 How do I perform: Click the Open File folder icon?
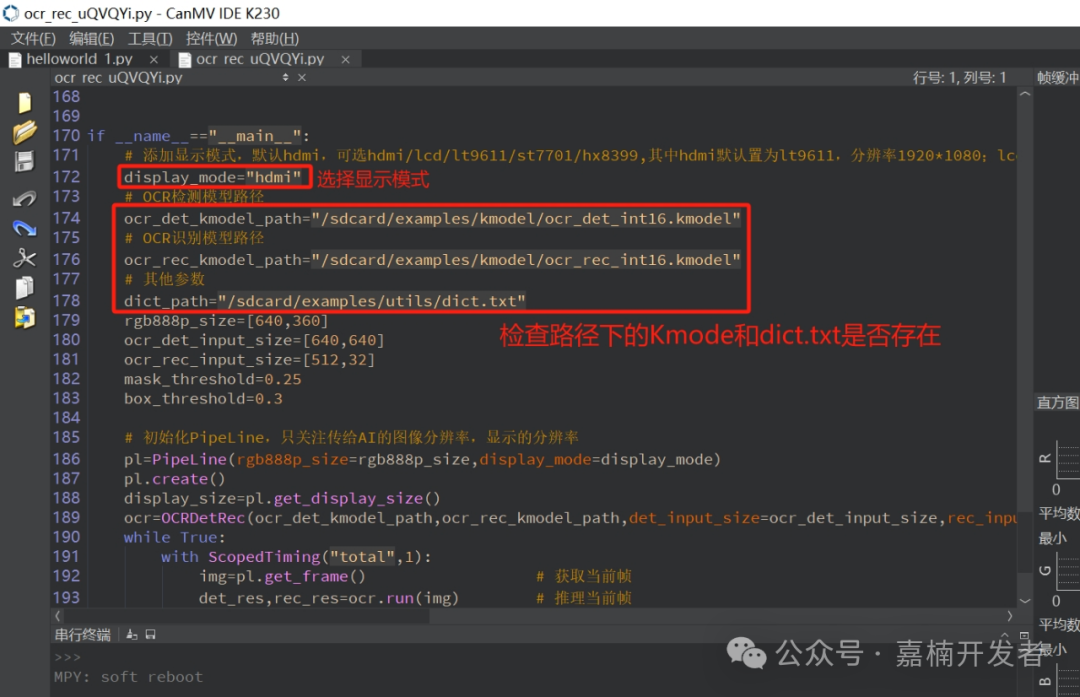[24, 132]
